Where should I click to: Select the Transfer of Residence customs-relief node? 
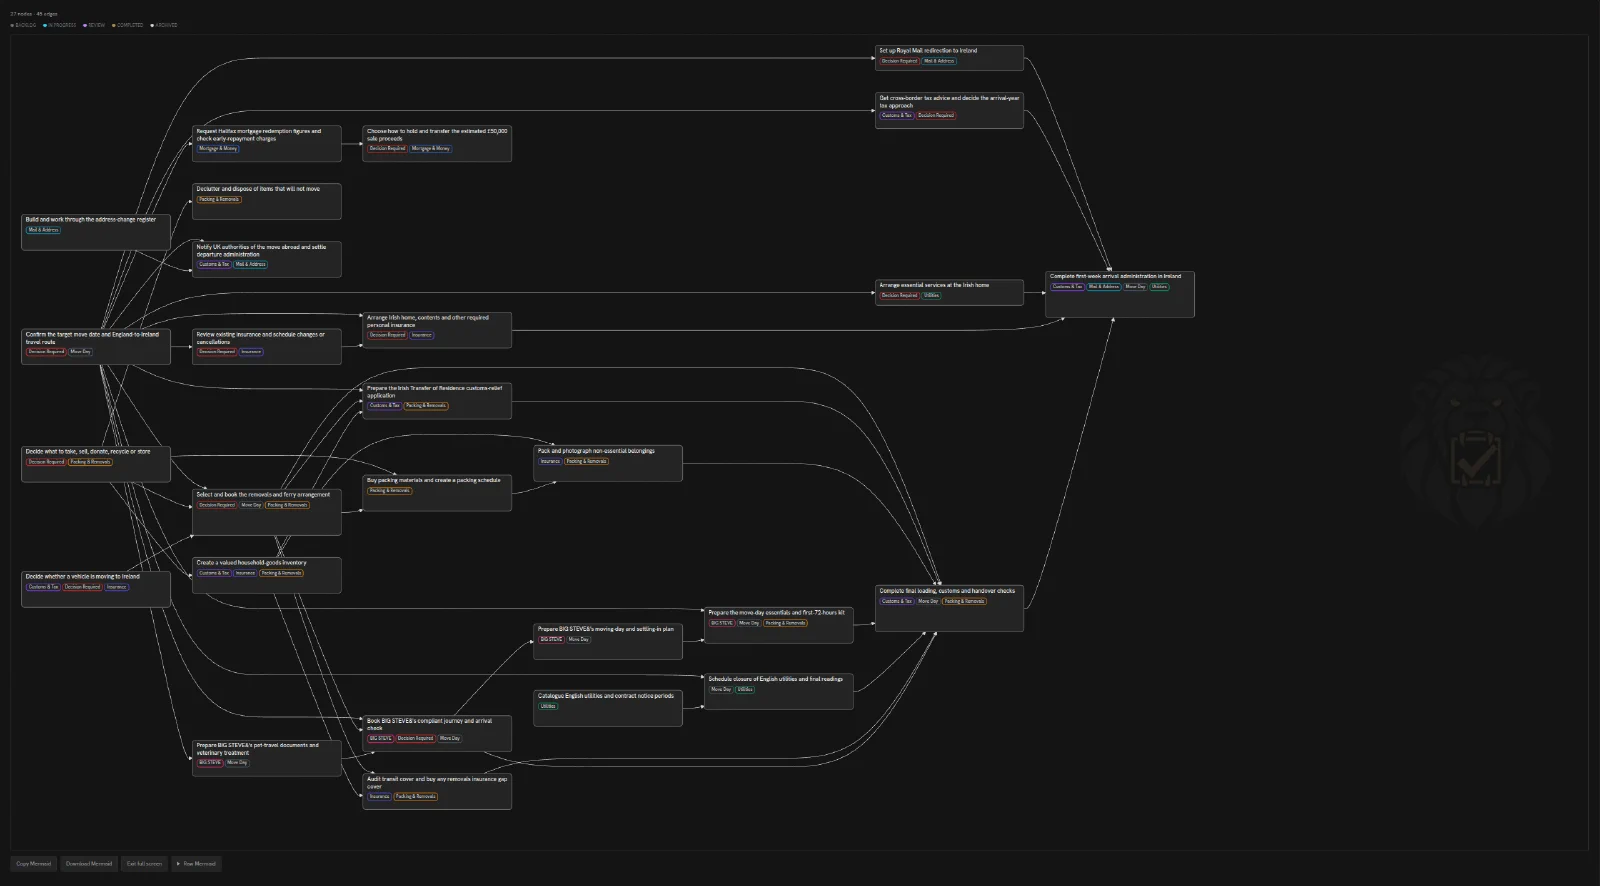437,400
